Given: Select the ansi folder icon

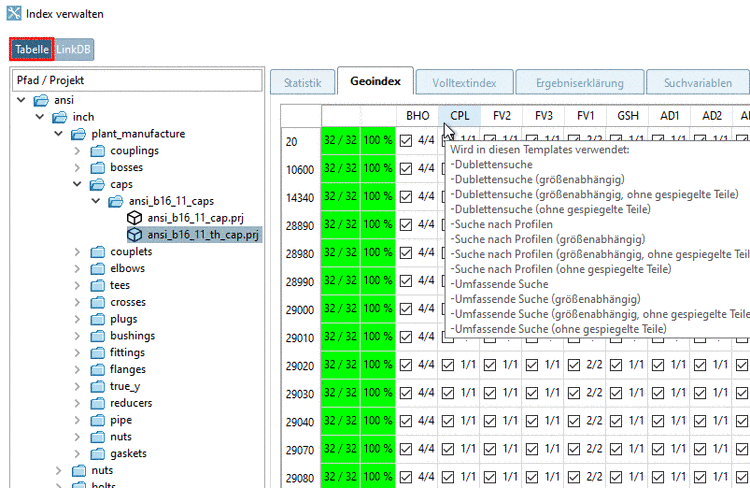Looking at the screenshot, I should point(41,100).
